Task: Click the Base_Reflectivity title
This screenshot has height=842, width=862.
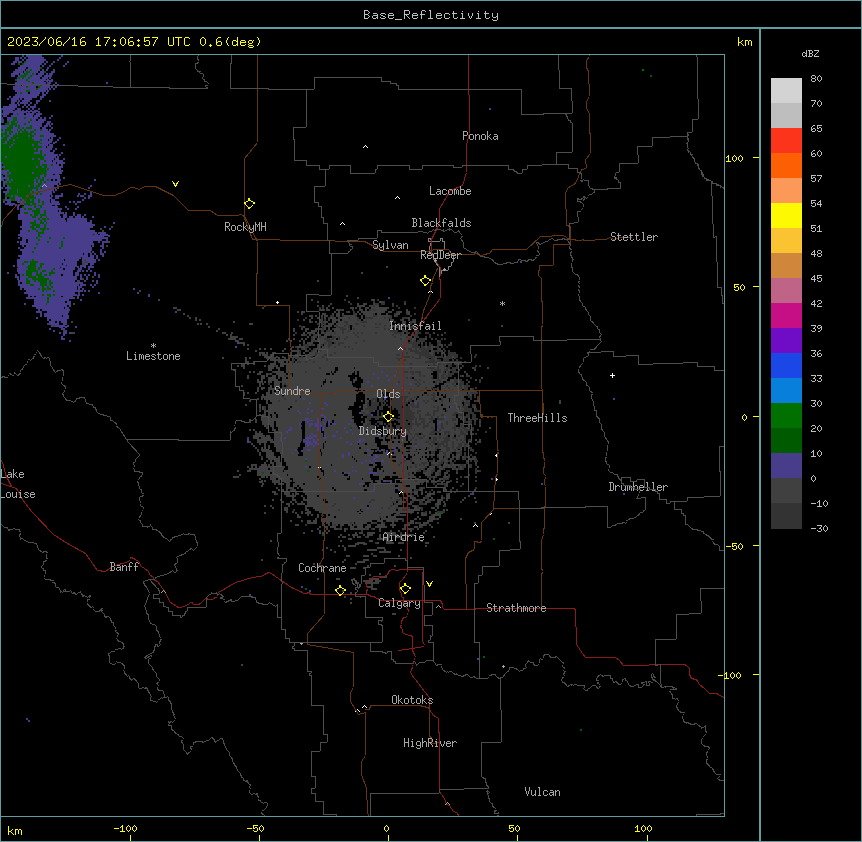Action: pyautogui.click(x=431, y=15)
